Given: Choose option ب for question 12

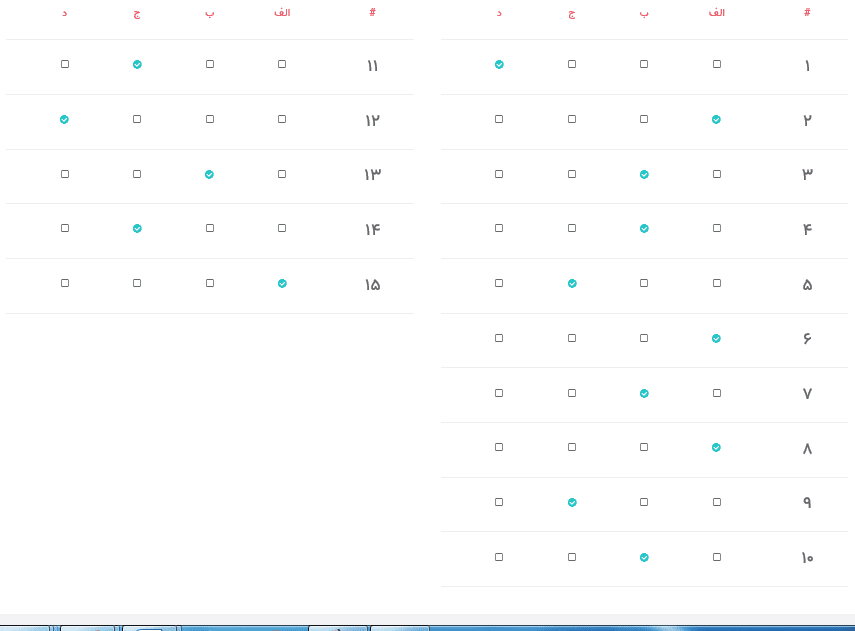Looking at the screenshot, I should 210,119.
